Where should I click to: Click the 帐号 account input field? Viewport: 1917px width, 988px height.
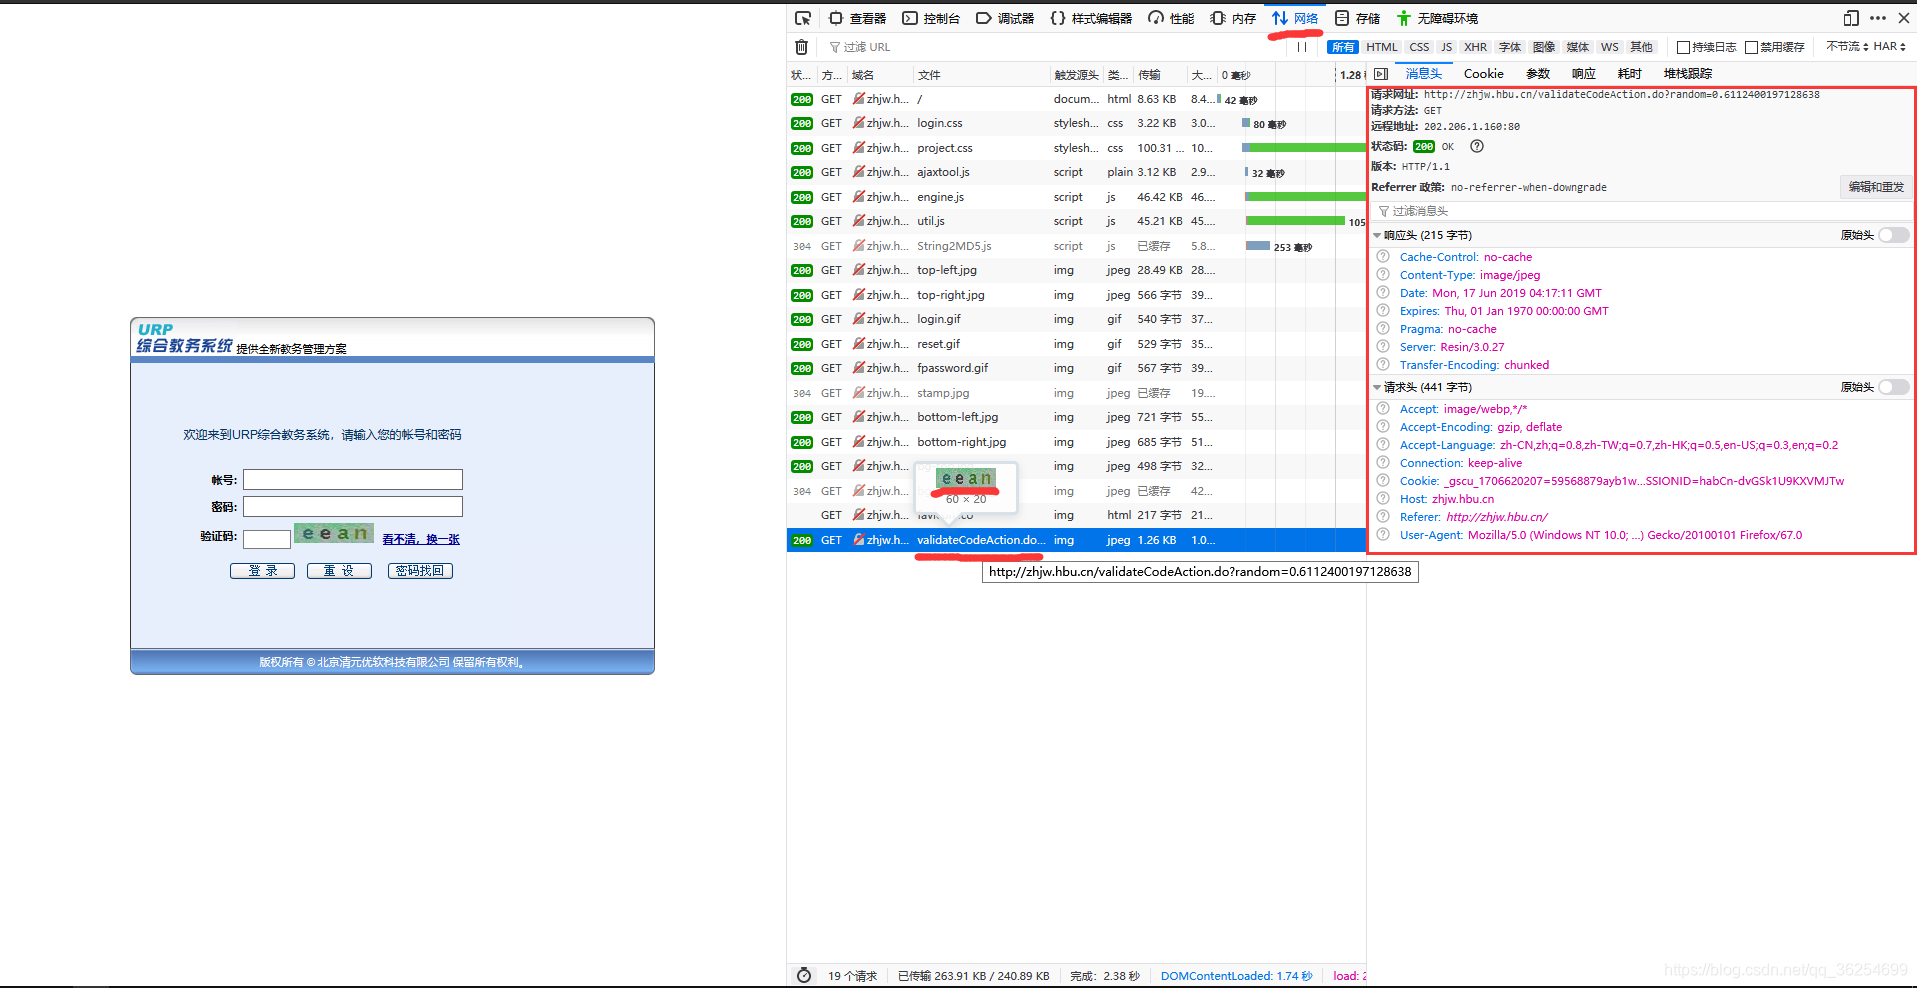point(353,480)
